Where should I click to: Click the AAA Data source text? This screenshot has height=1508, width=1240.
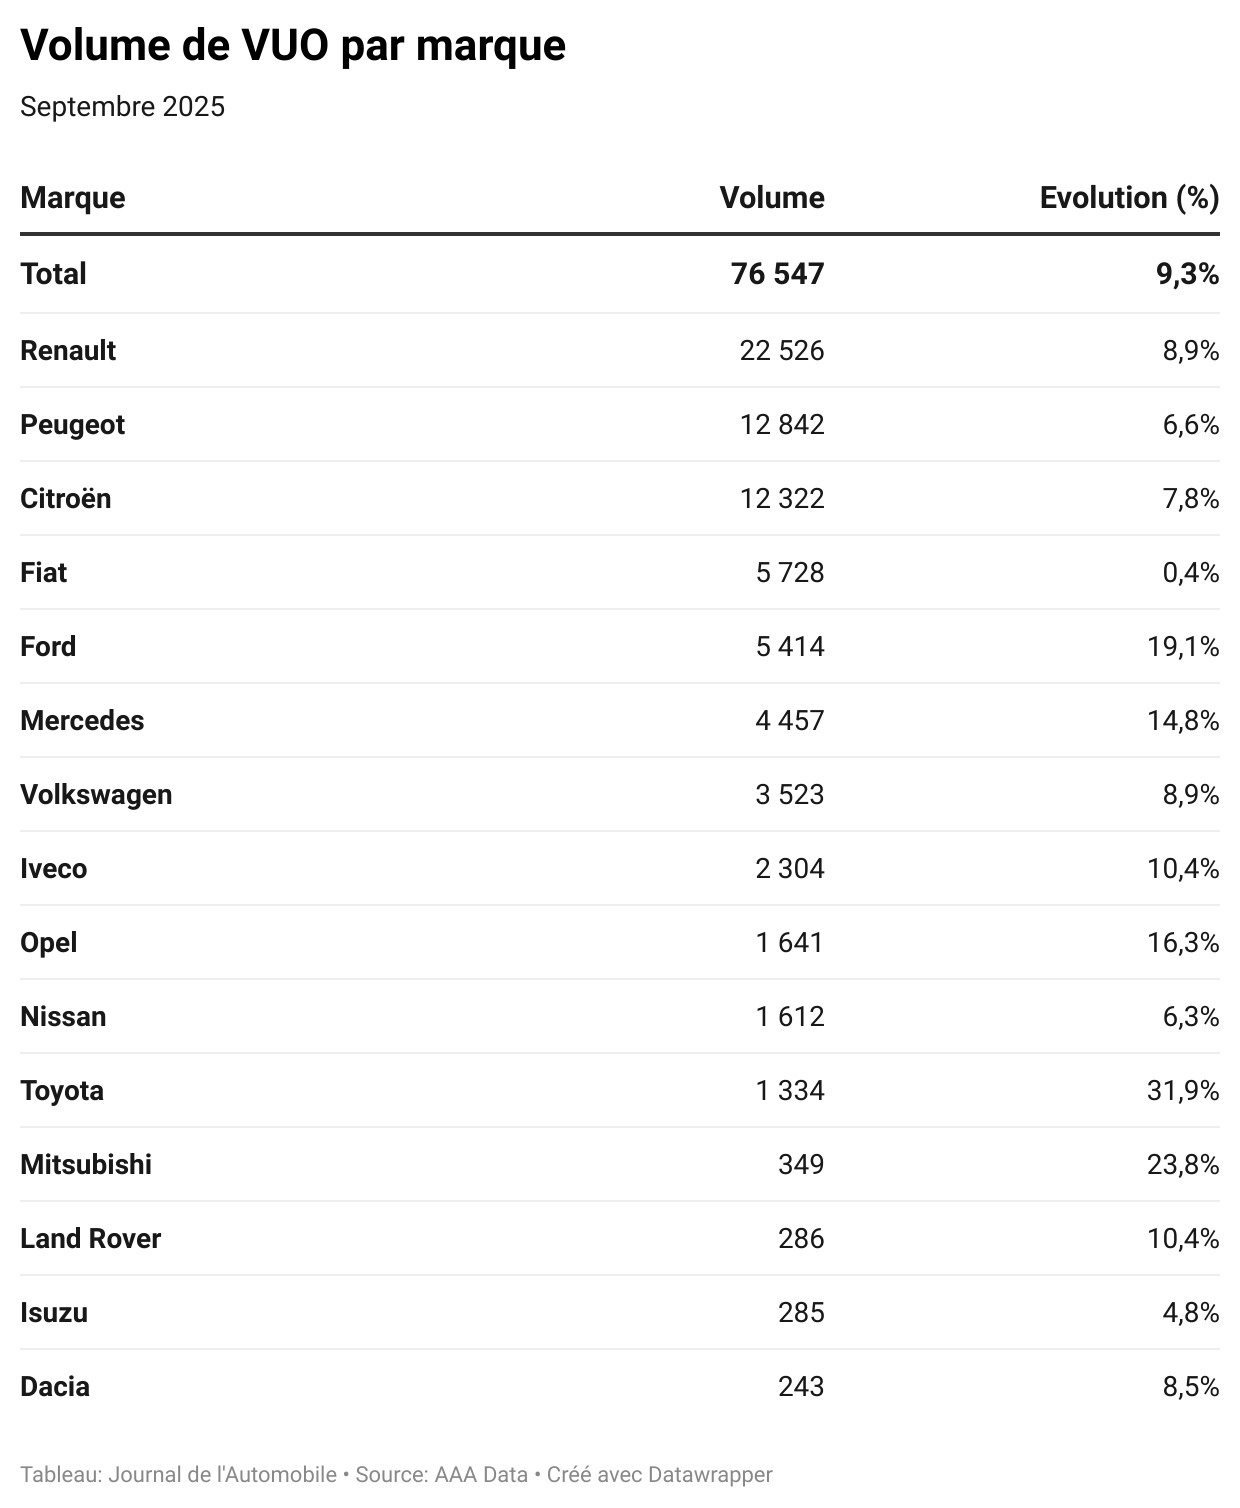480,1475
